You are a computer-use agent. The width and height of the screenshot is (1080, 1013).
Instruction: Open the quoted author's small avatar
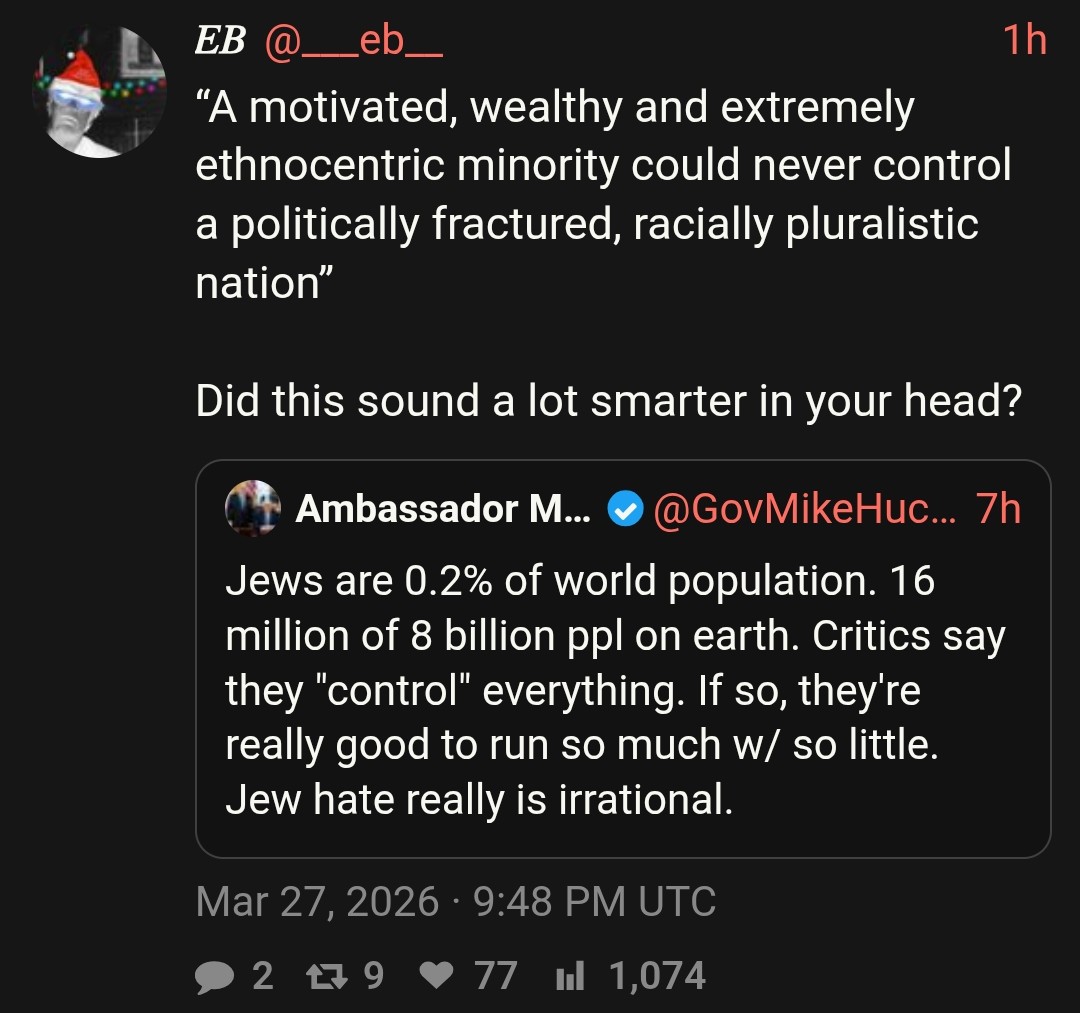click(x=253, y=509)
